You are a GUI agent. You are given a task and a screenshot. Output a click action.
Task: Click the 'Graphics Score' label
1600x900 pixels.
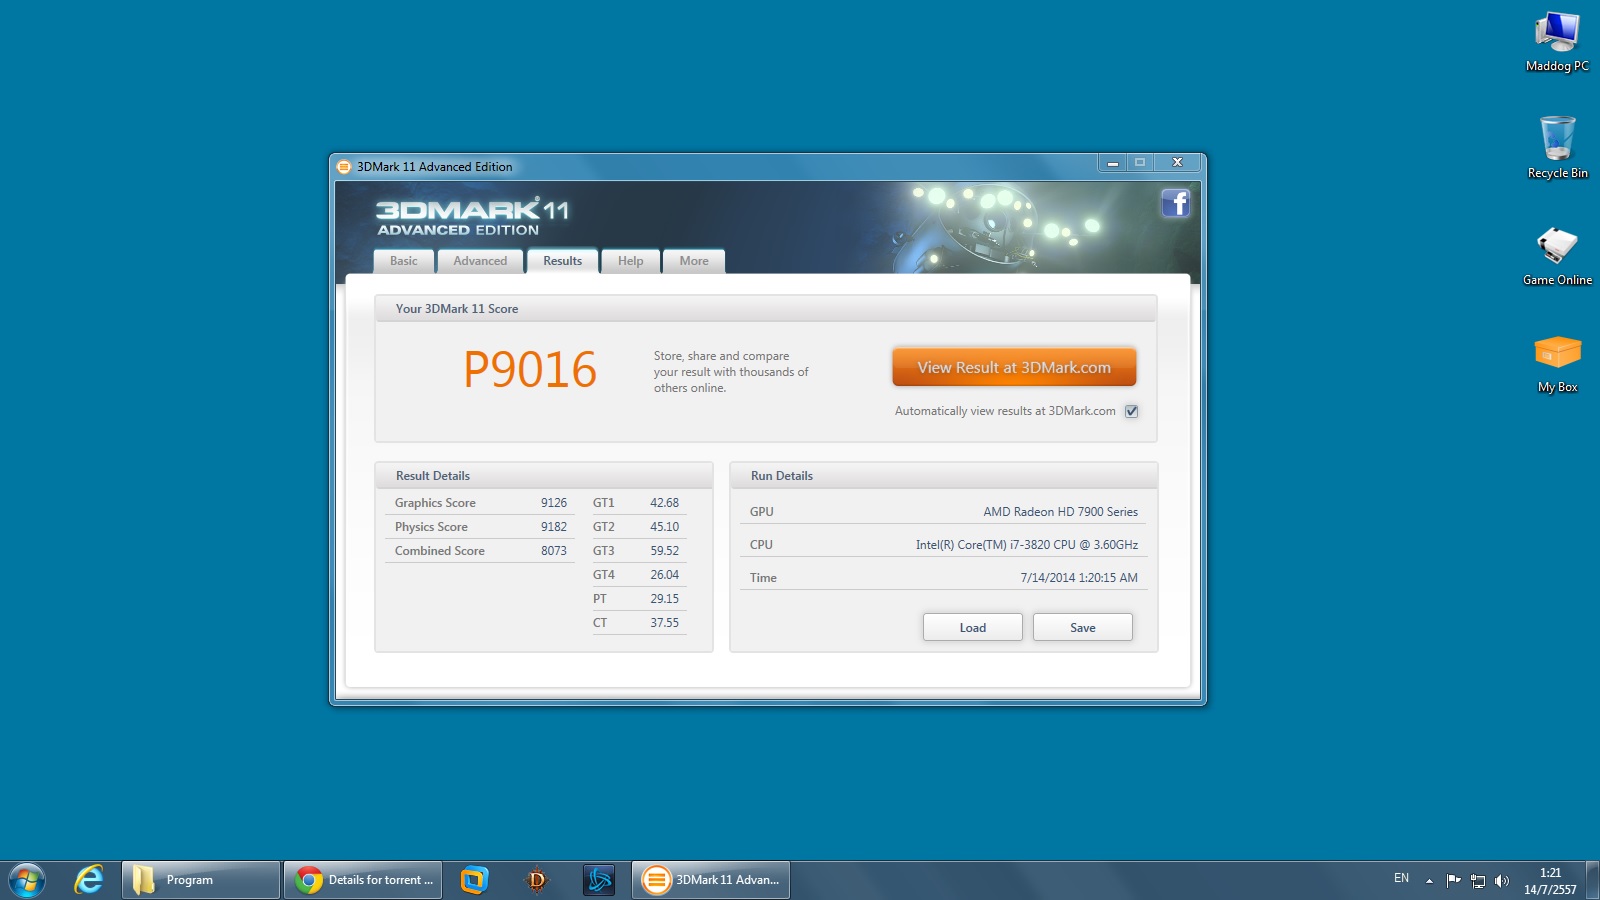pos(435,503)
